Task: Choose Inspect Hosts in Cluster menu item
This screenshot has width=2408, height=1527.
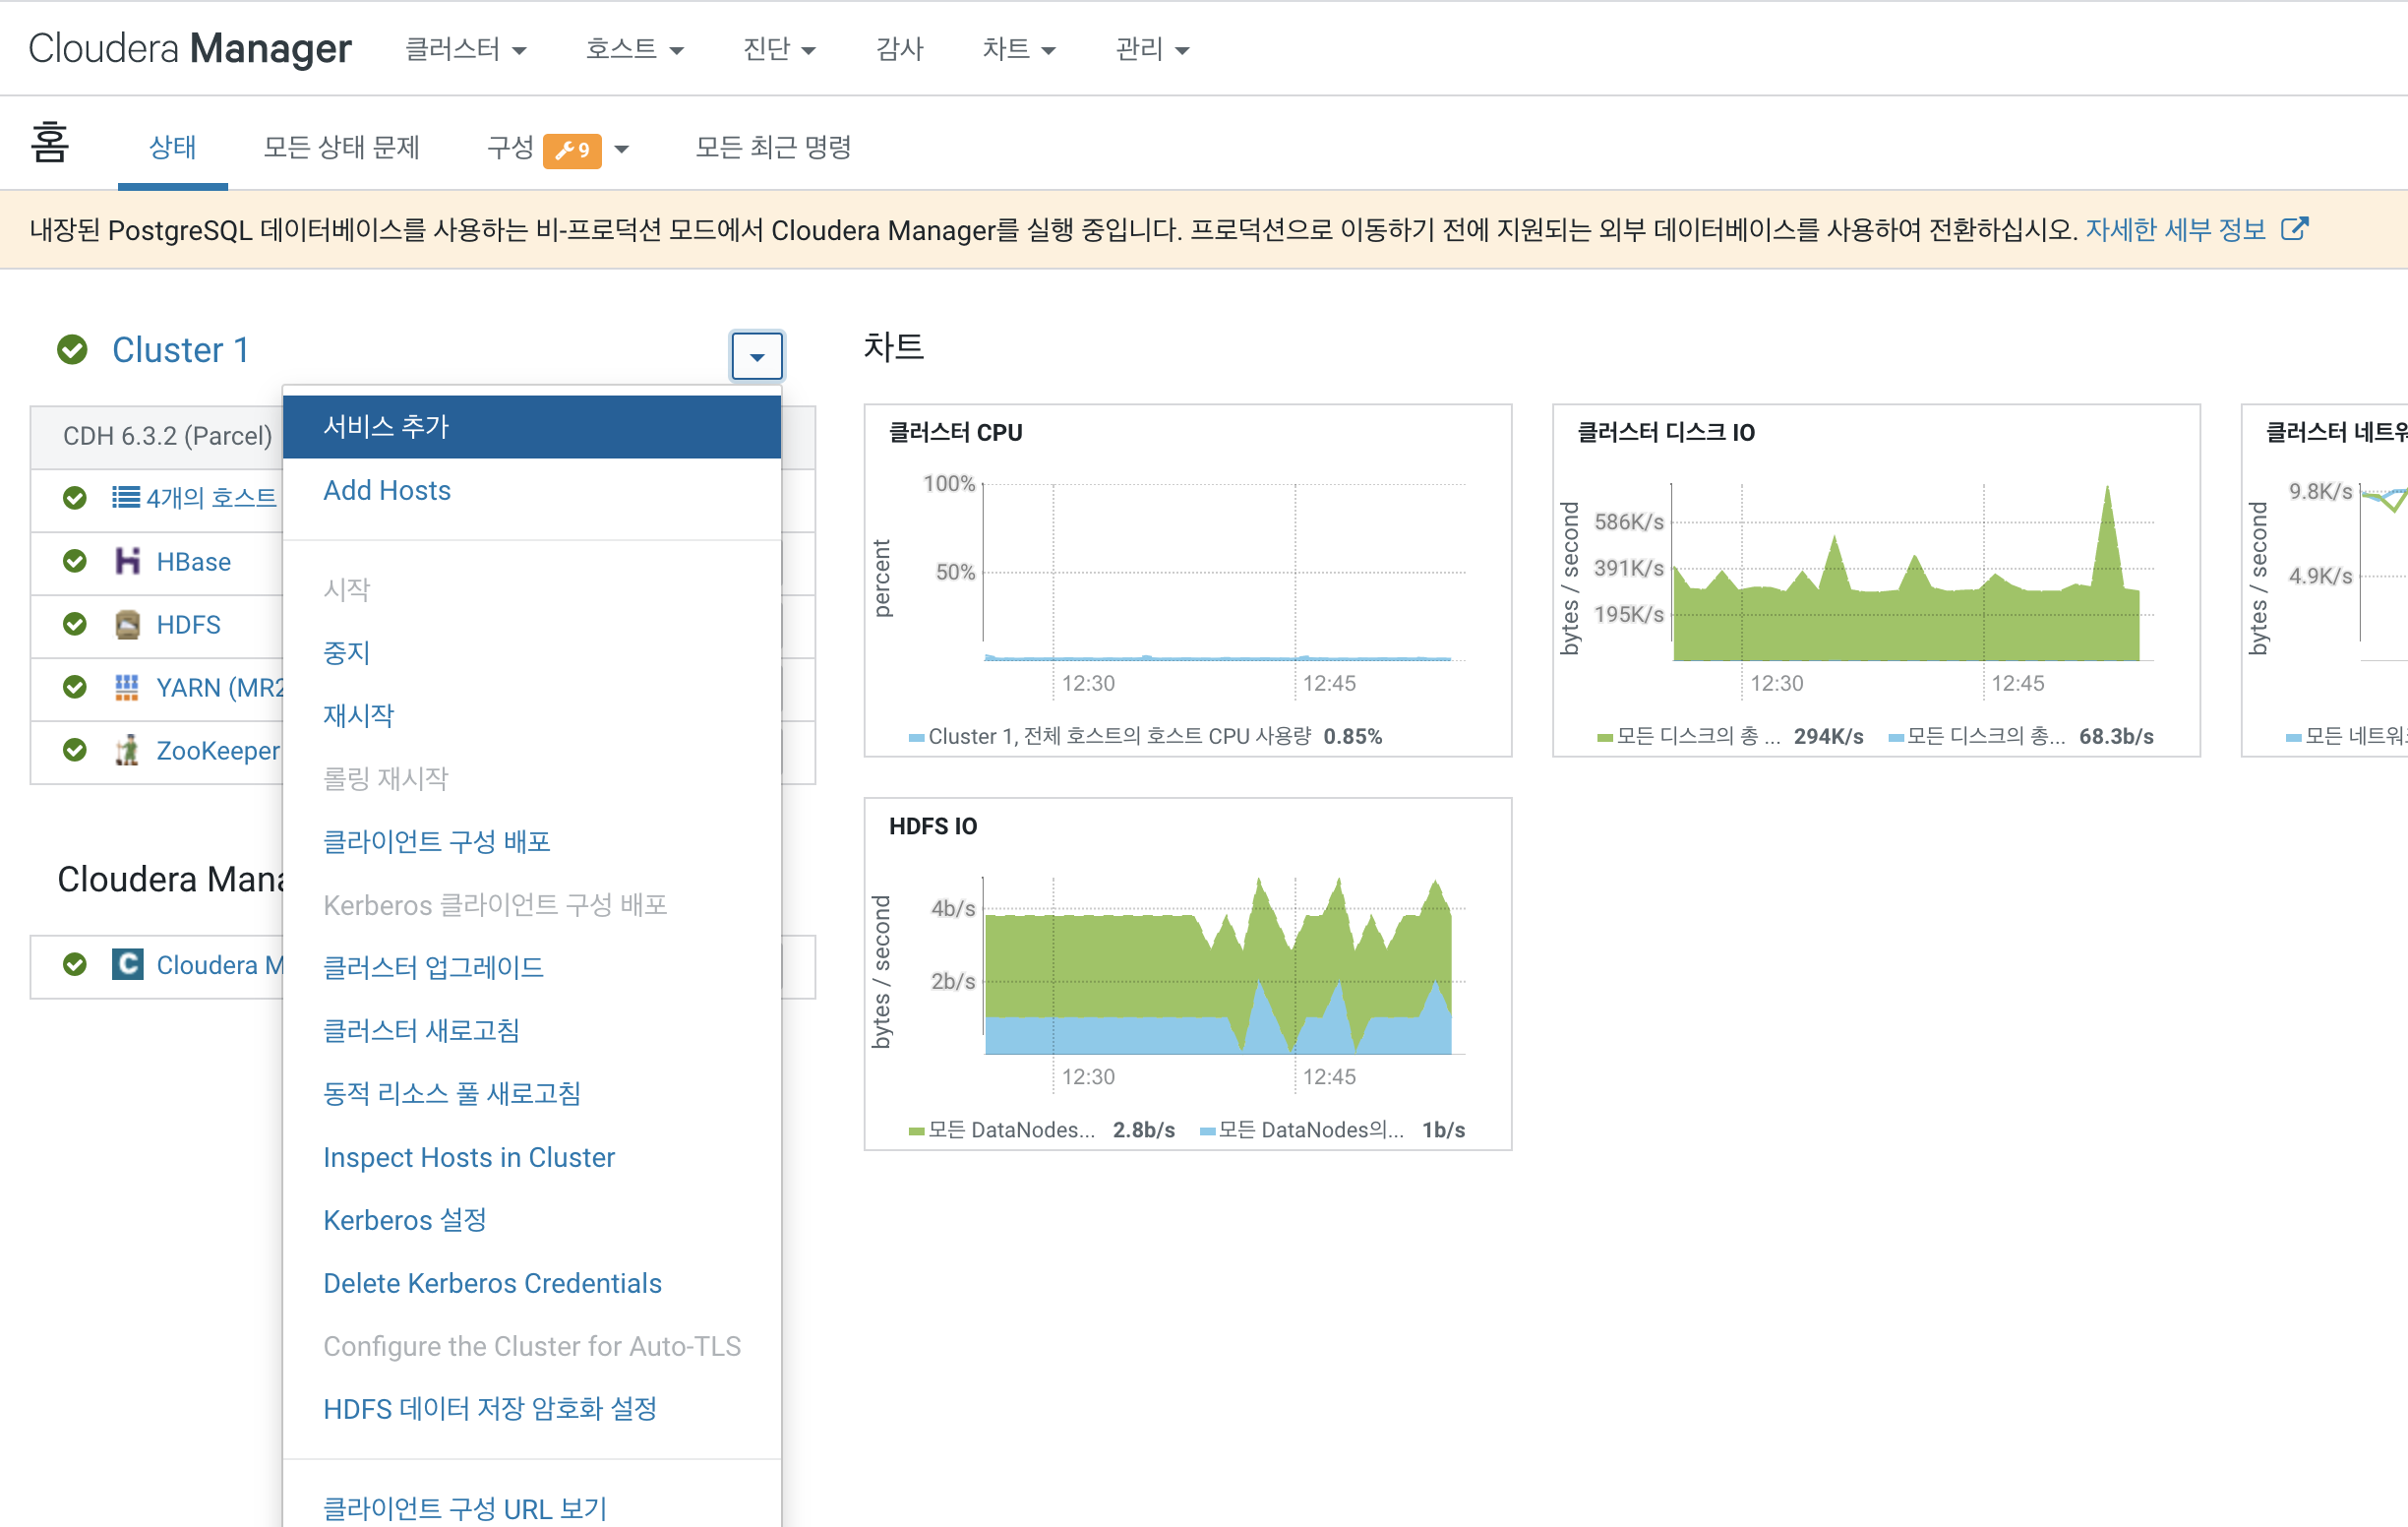Action: 468,1157
